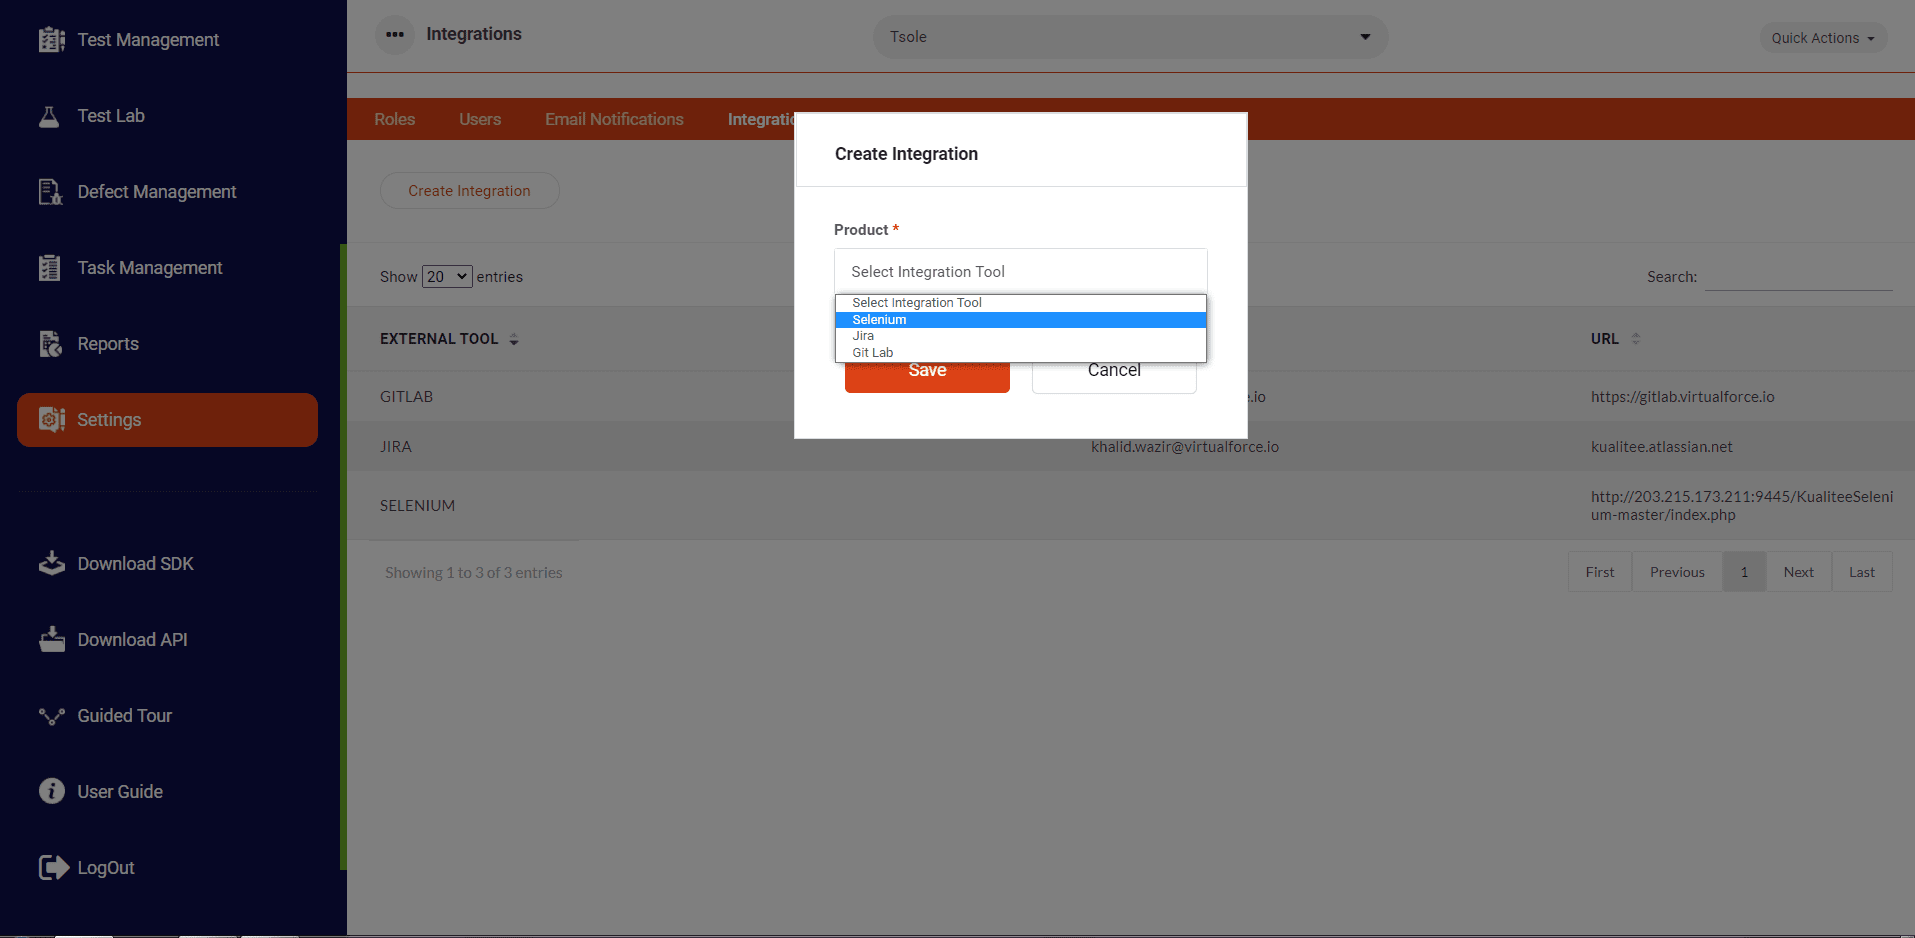Switch to the Roles tab
Screen dimensions: 1915x938
click(x=394, y=119)
